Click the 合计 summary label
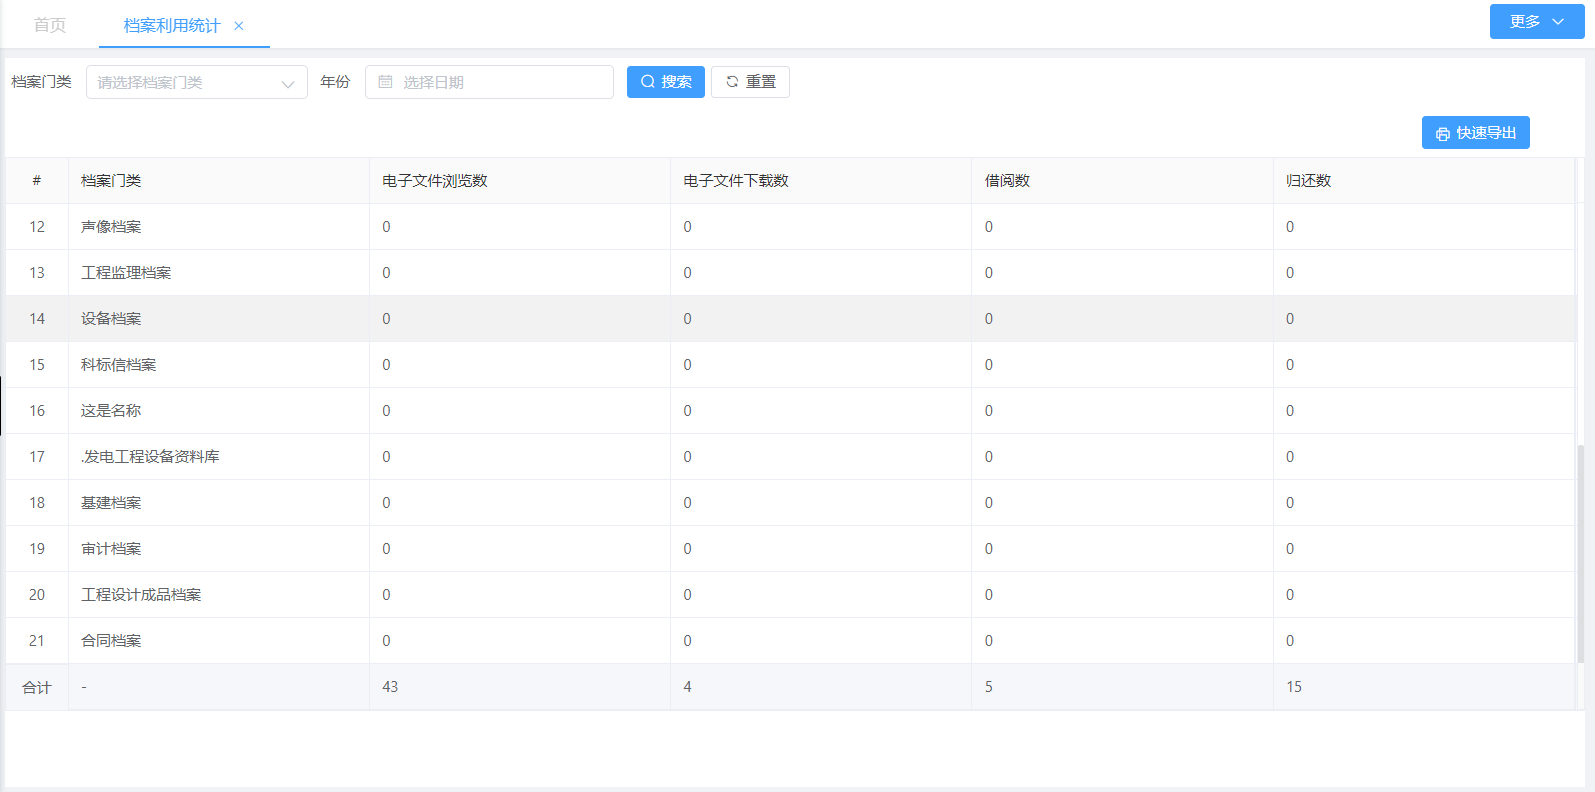This screenshot has height=792, width=1595. [37, 687]
